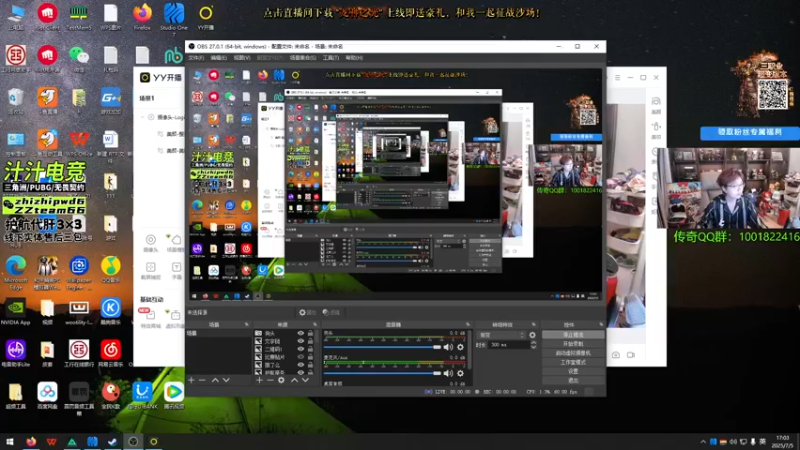Screen dimensions: 800x450
Task: Open source properties gear in Sources dock footer
Action: click(281, 380)
